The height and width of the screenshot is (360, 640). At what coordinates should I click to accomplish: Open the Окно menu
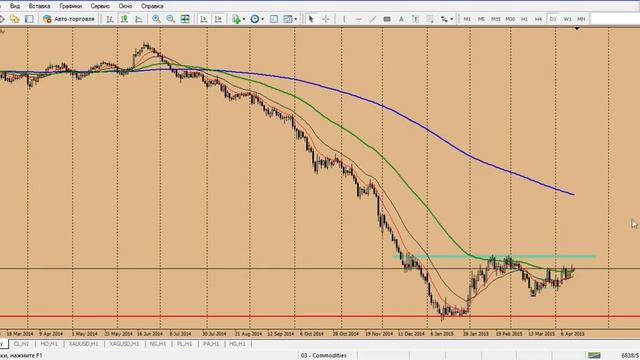tap(125, 6)
